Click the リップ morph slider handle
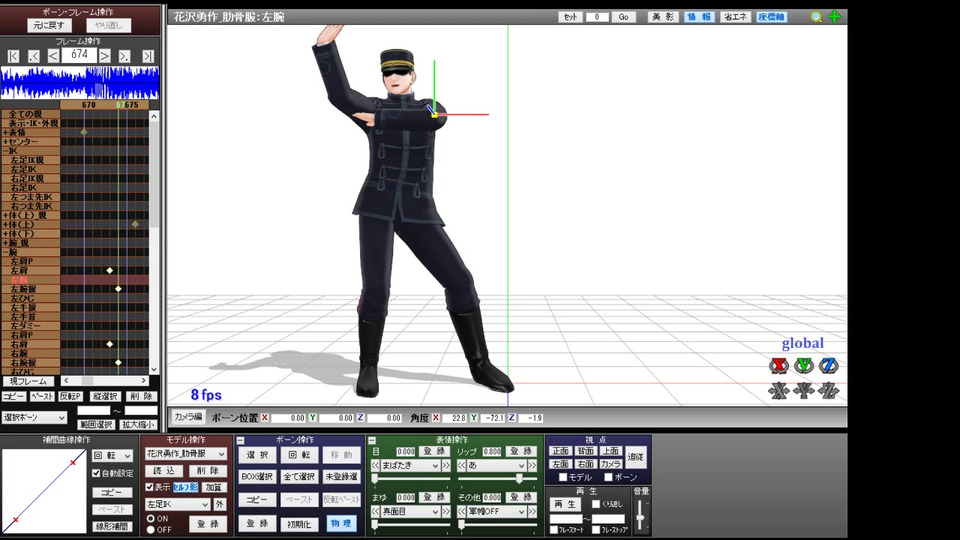Screen dimensions: 960x540 (x=519, y=479)
